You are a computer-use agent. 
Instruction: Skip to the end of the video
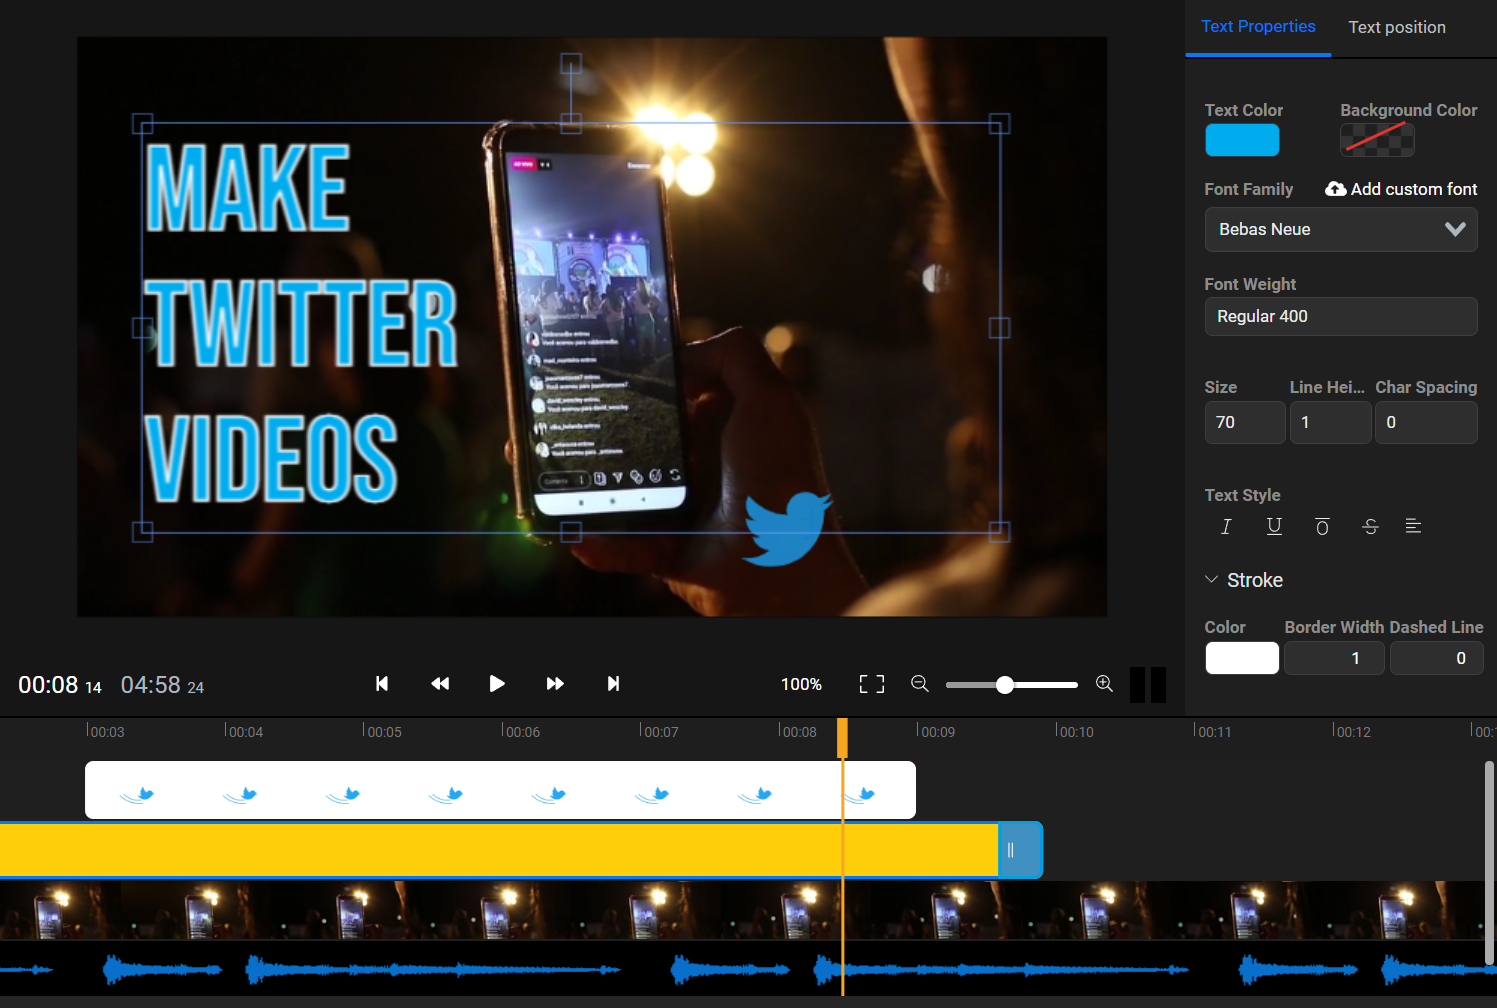612,684
